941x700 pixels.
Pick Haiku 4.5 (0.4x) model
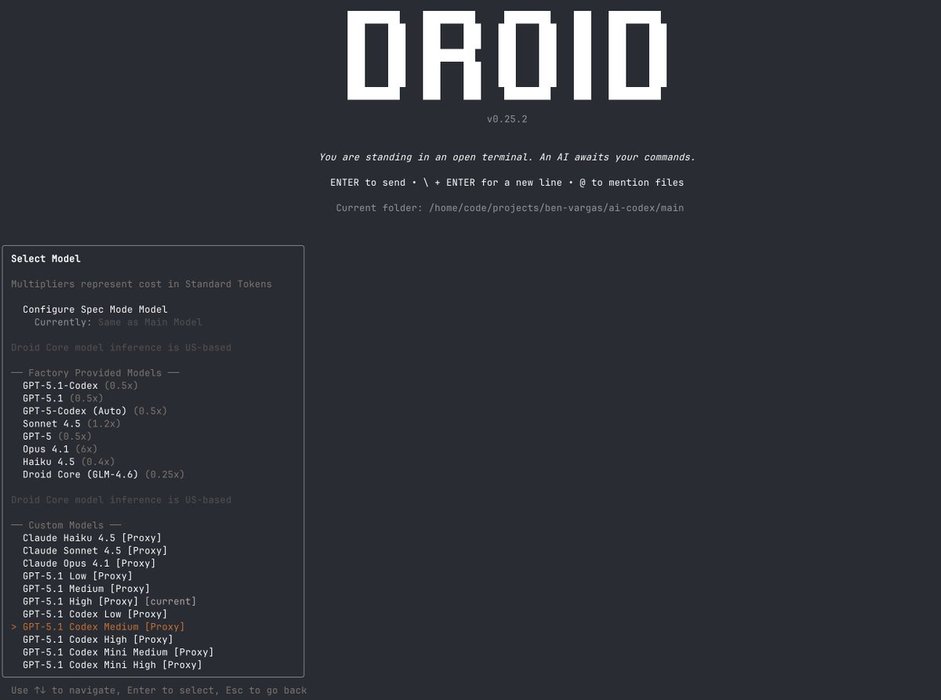[x=68, y=462]
